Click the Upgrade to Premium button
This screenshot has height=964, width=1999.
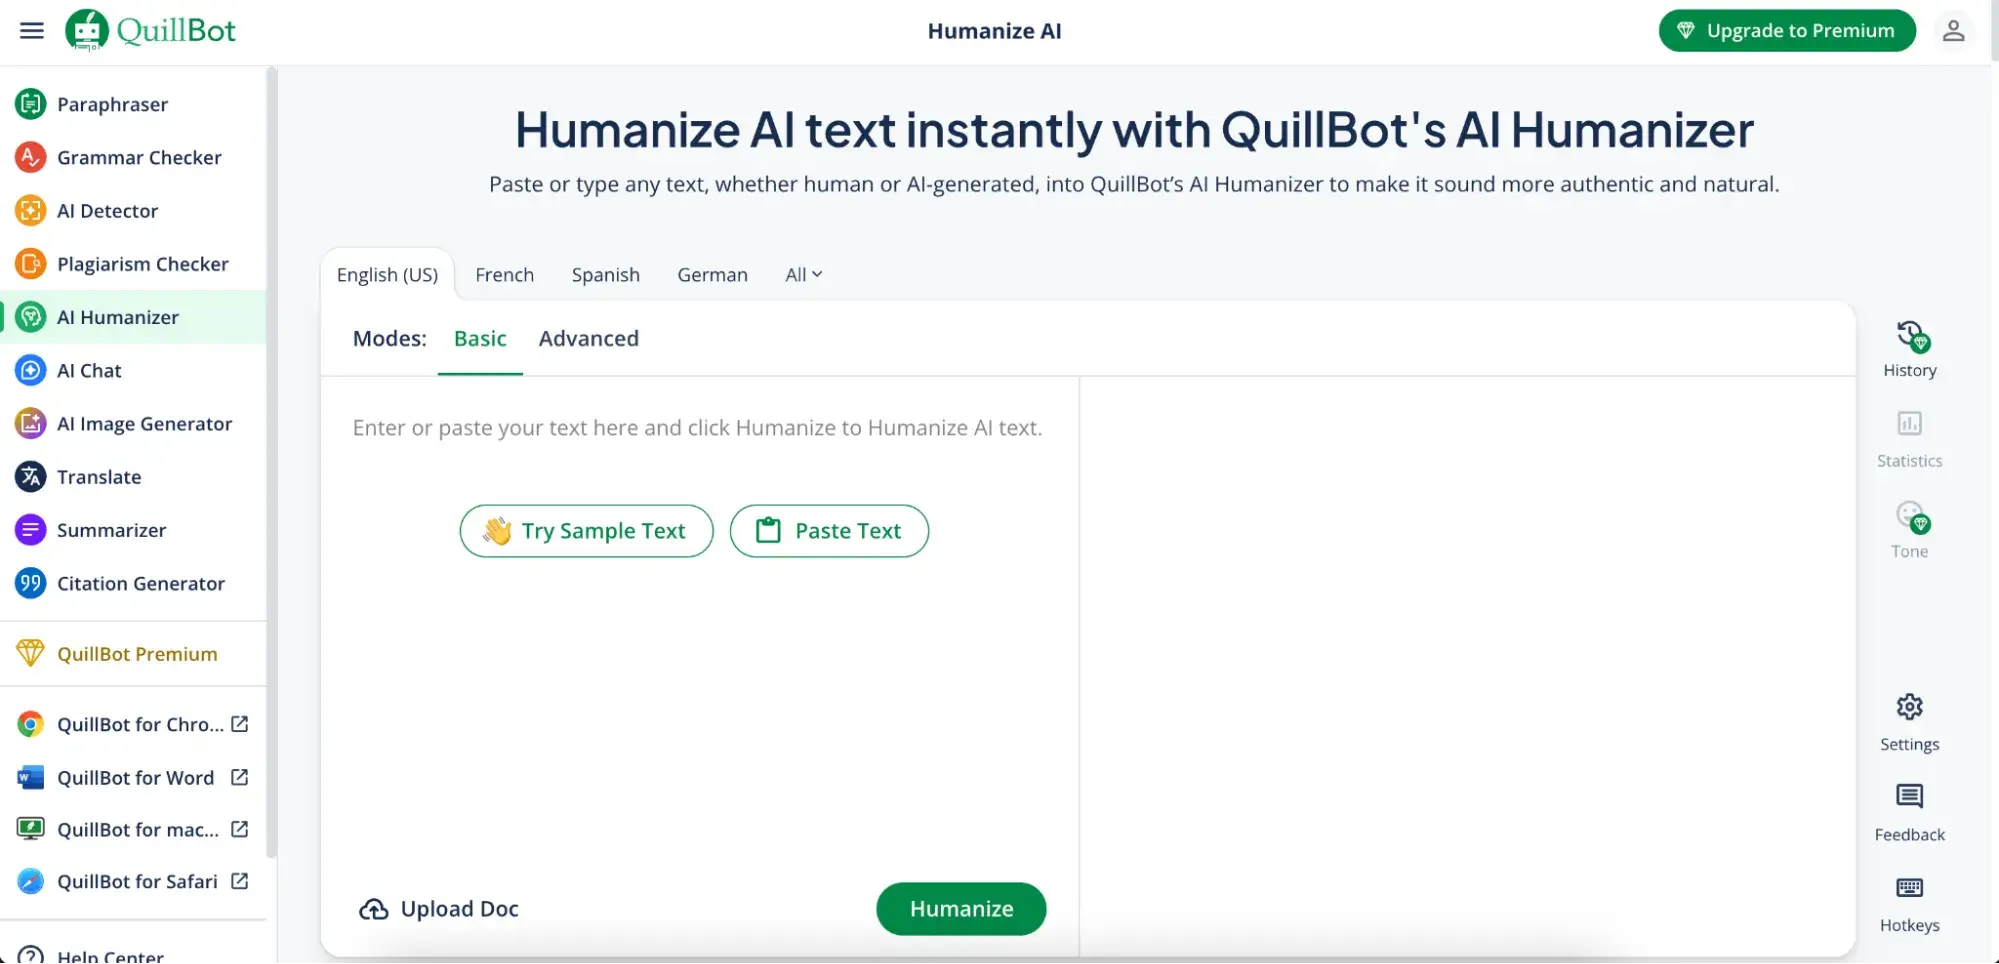tap(1786, 30)
